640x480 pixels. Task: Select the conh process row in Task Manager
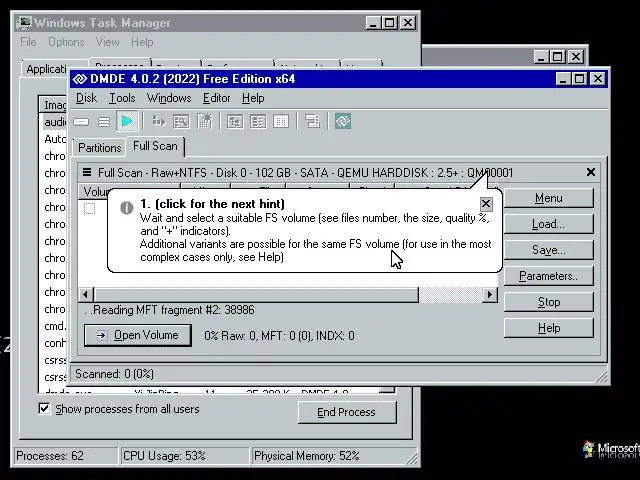[55, 343]
